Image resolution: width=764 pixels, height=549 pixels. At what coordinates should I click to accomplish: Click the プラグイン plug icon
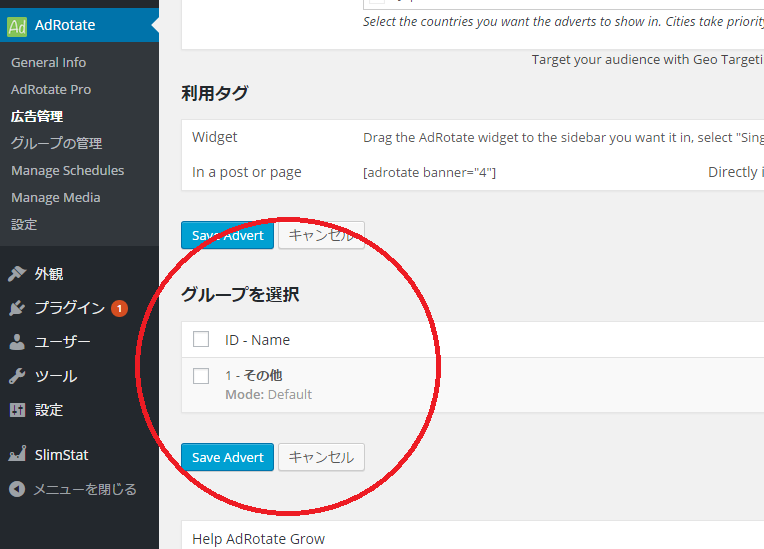[x=17, y=308]
